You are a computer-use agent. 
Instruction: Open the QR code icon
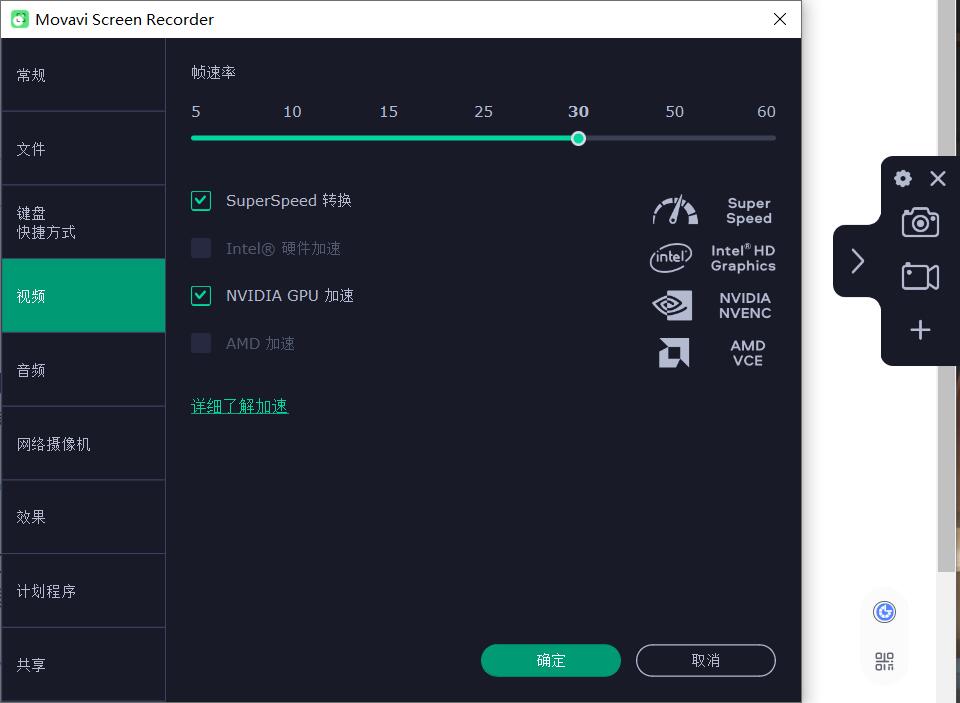pos(884,661)
